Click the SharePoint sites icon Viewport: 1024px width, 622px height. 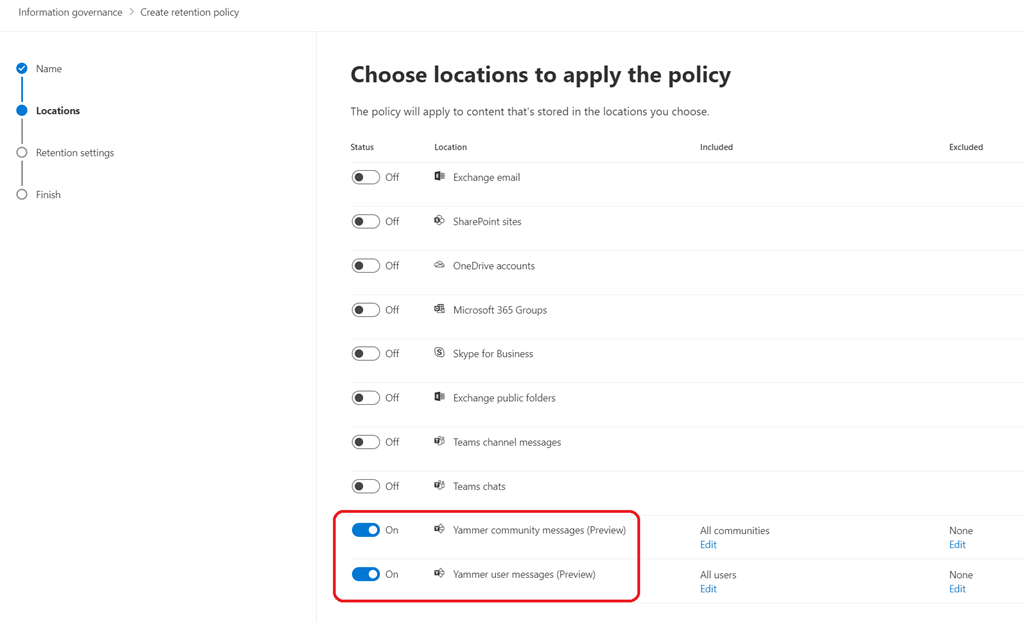click(x=439, y=221)
